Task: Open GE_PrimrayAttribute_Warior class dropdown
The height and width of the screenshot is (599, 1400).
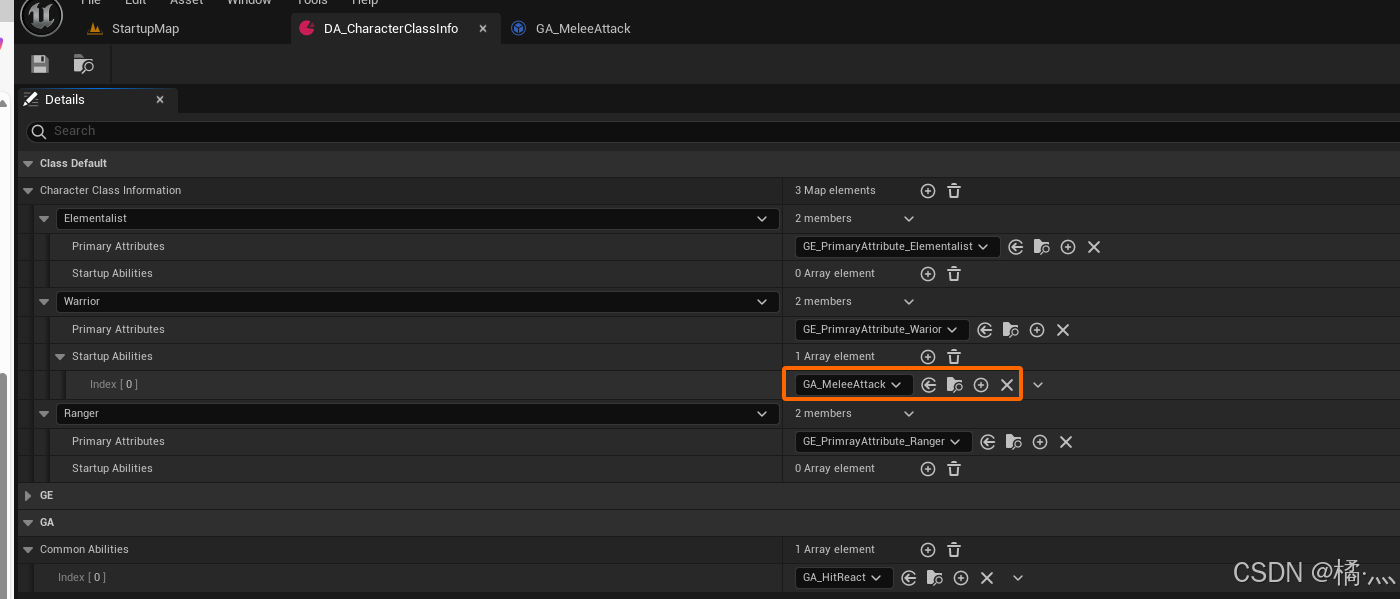Action: pos(882,329)
